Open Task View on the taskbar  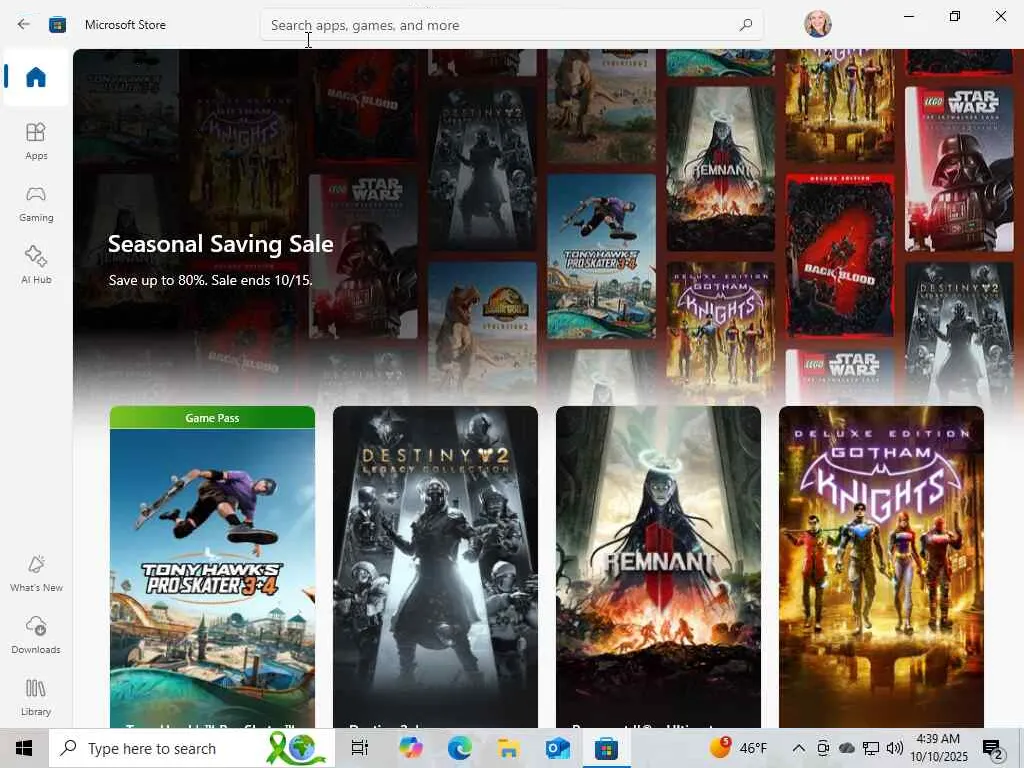(360, 748)
